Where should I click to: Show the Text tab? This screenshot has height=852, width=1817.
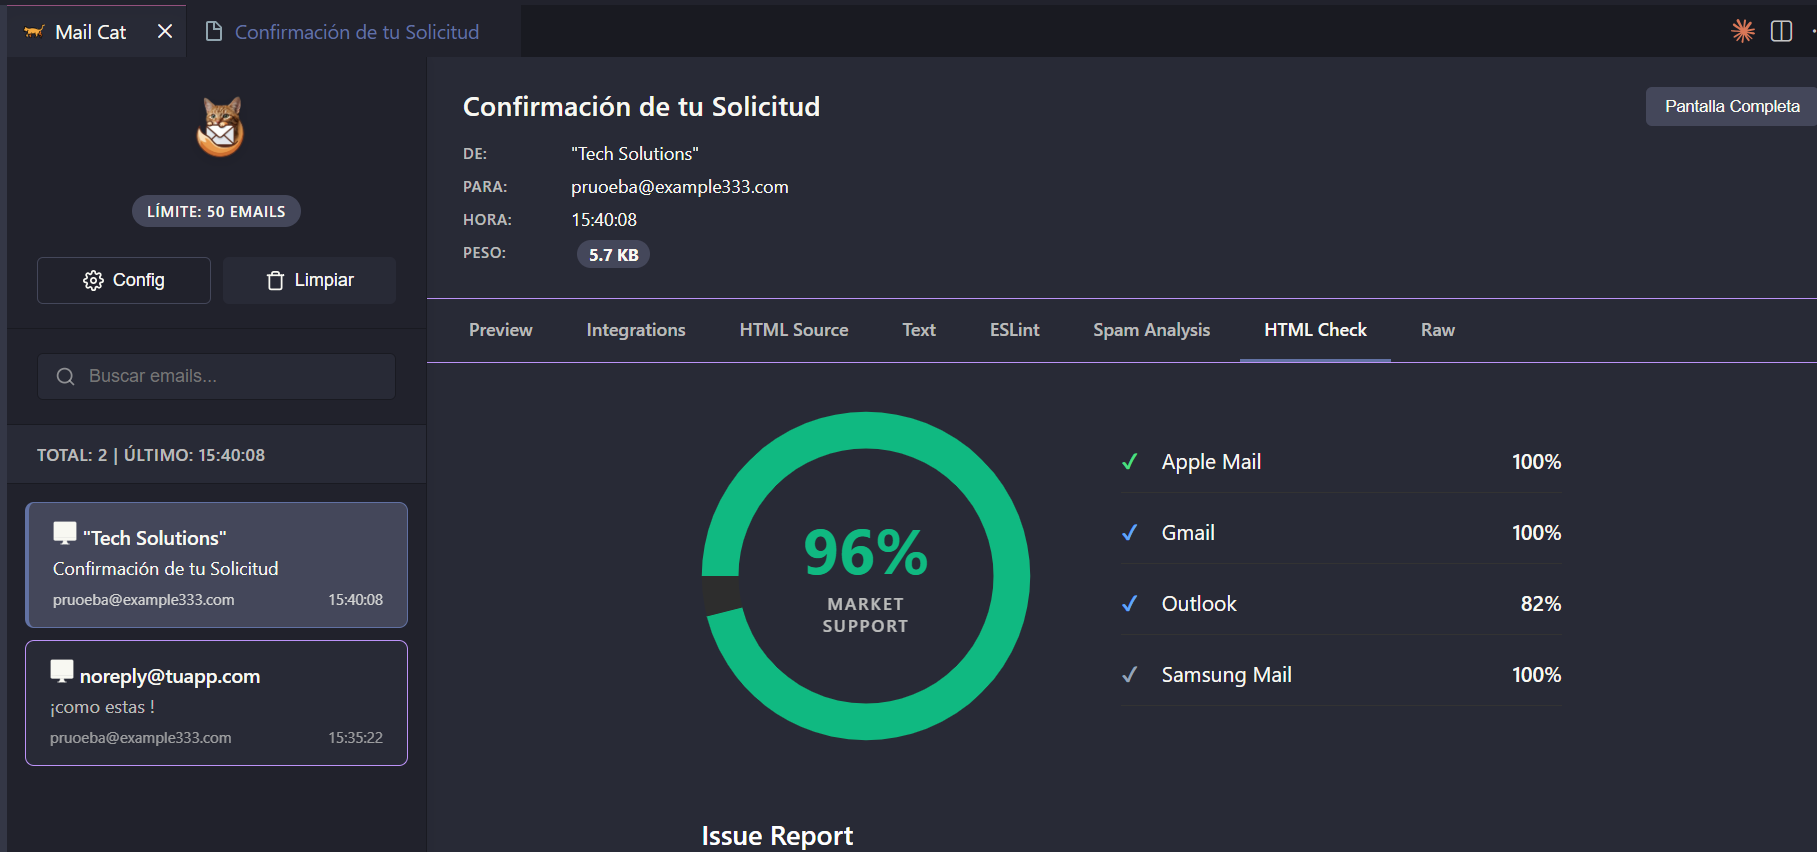[919, 330]
